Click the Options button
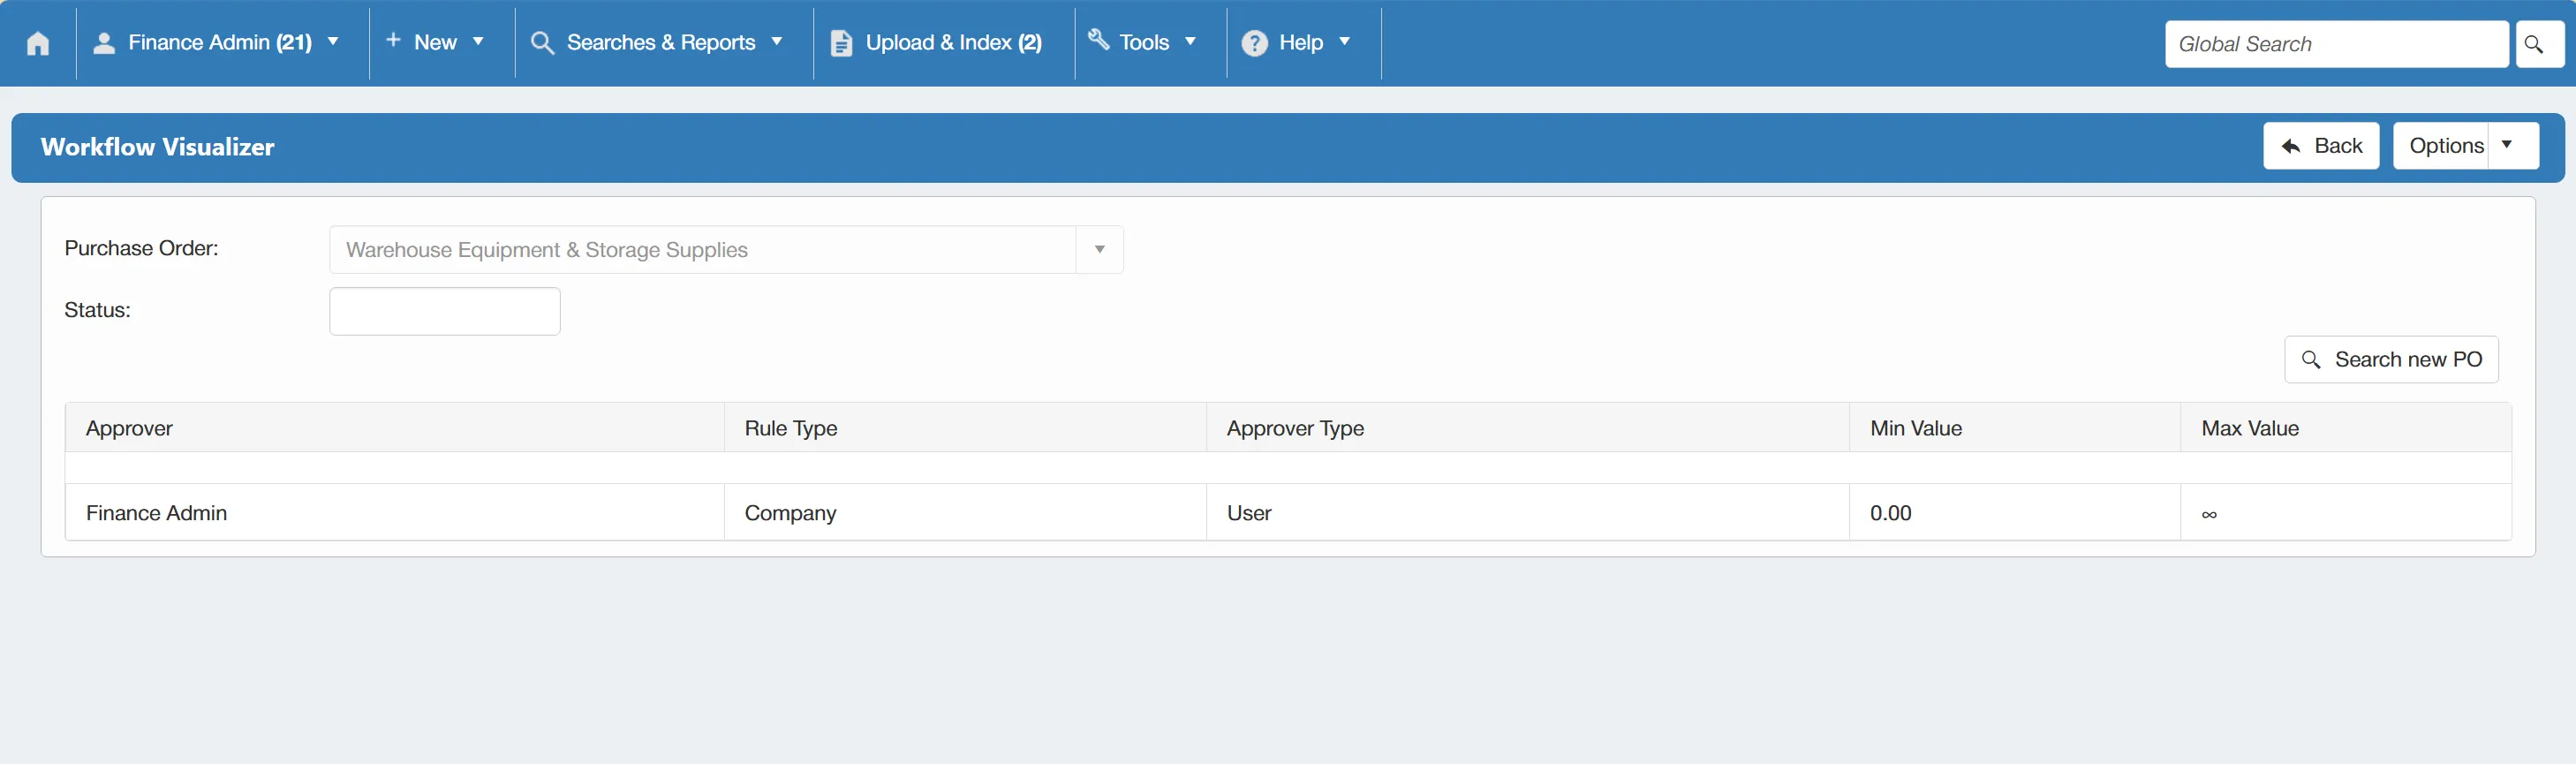The image size is (2576, 764). pos(2466,146)
